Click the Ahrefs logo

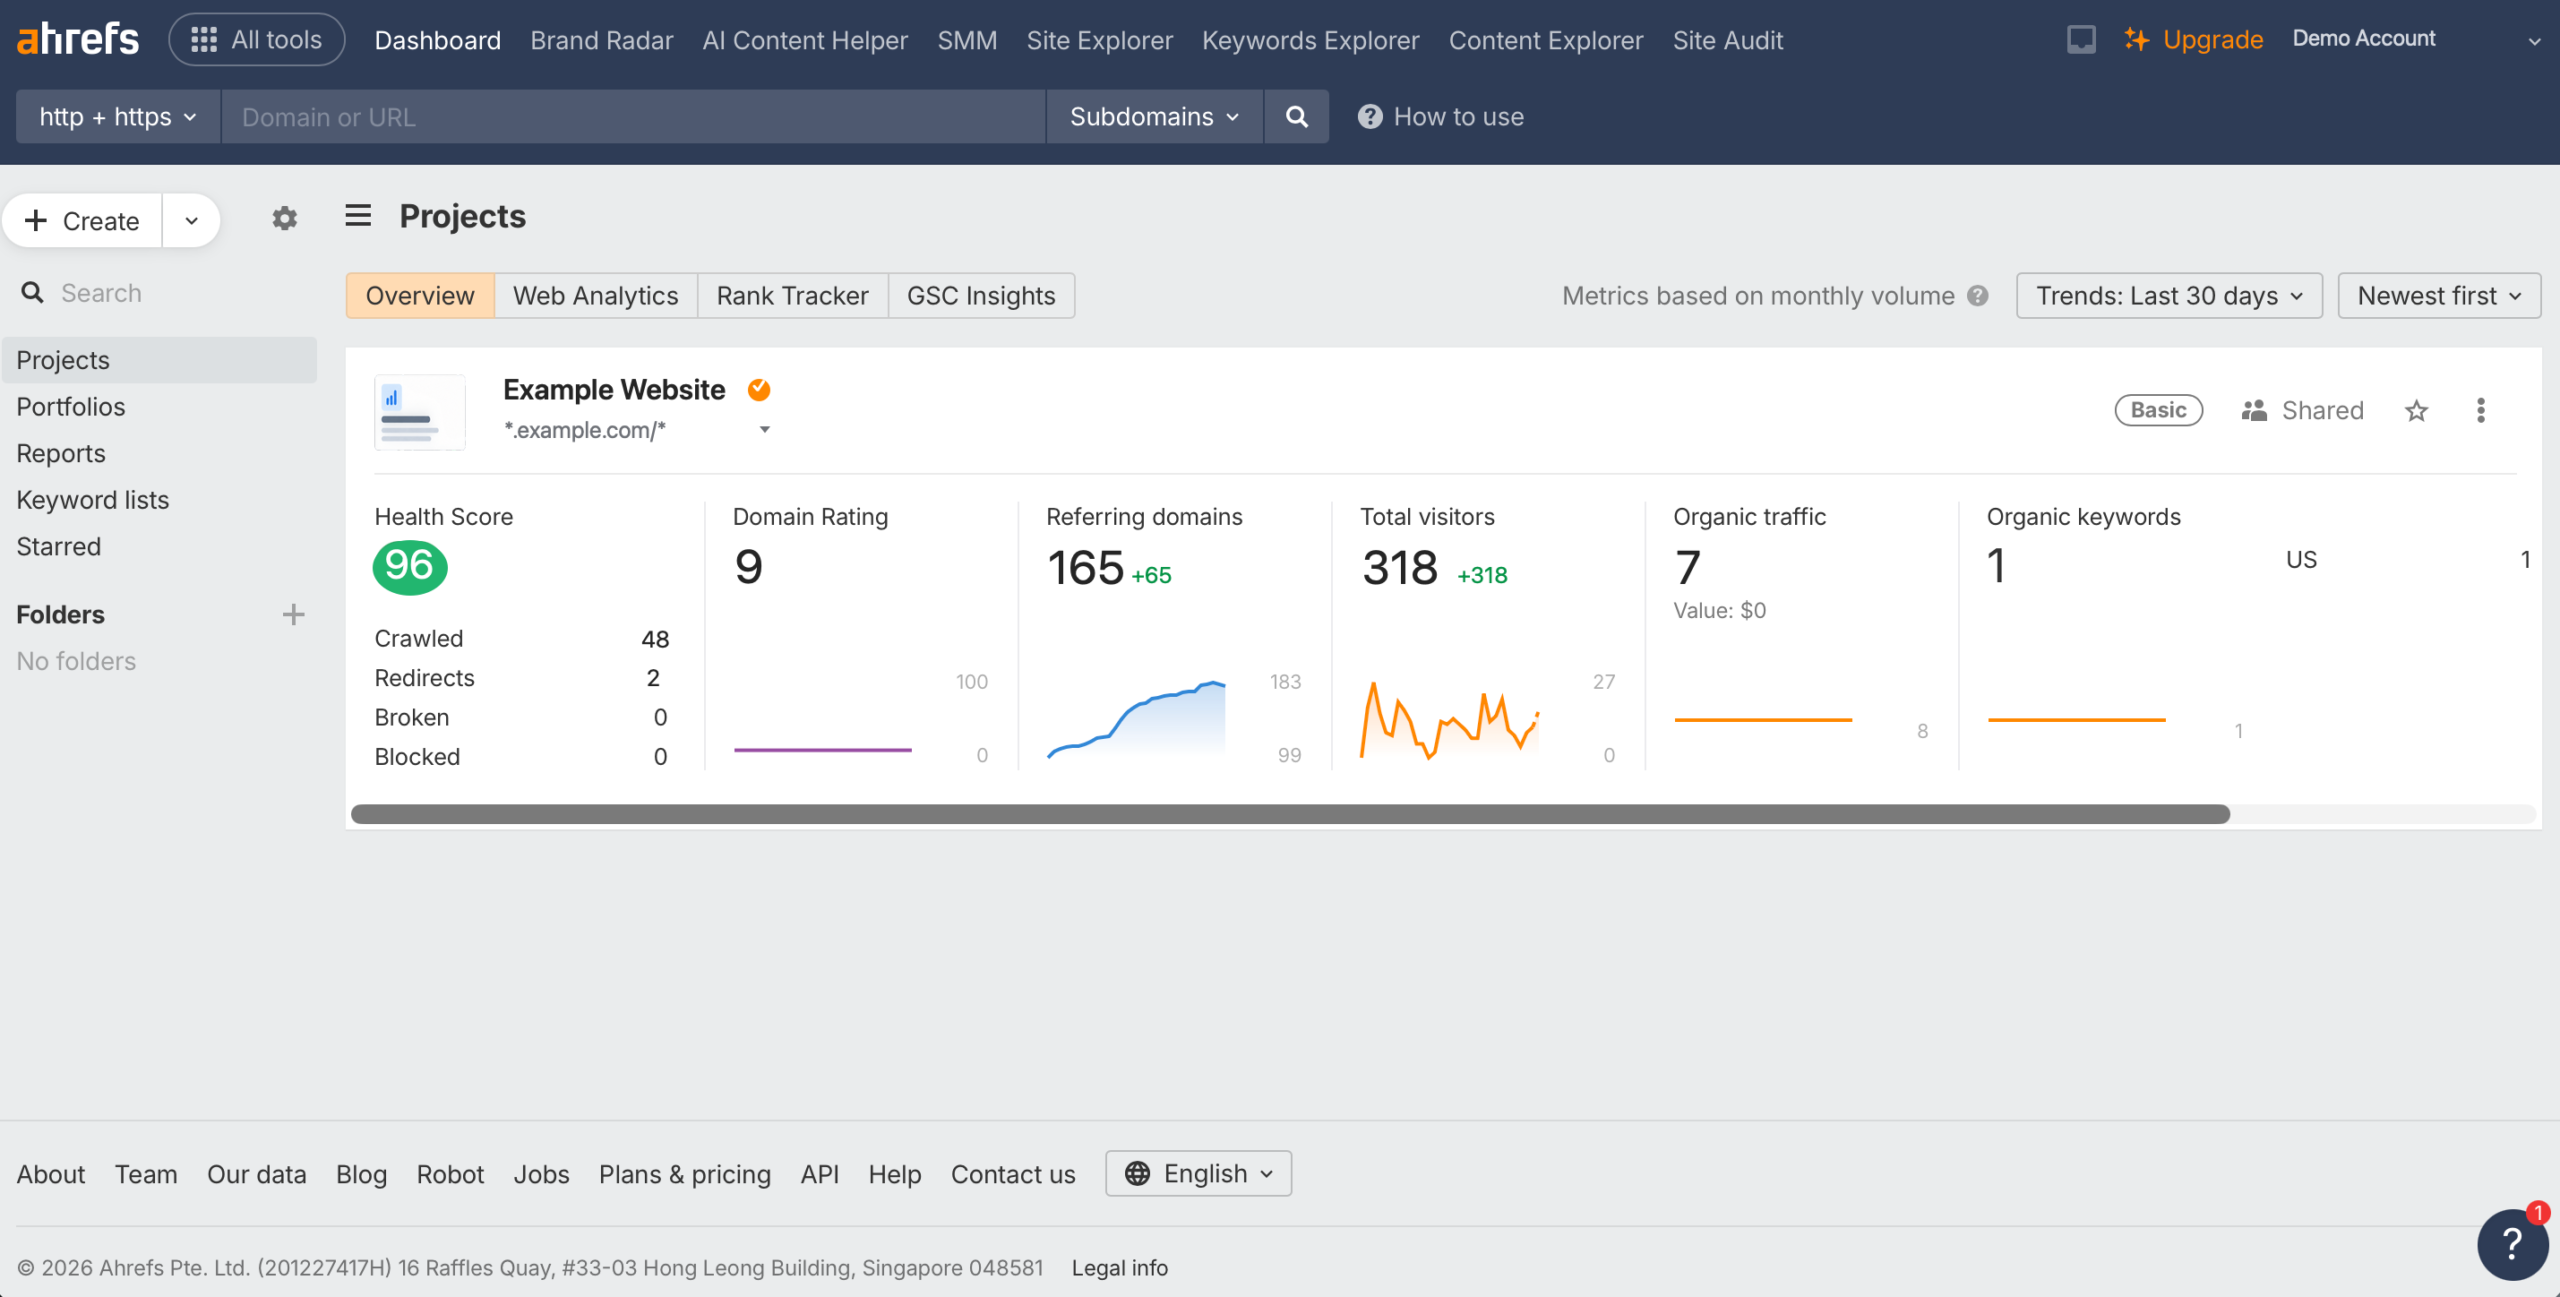click(78, 40)
